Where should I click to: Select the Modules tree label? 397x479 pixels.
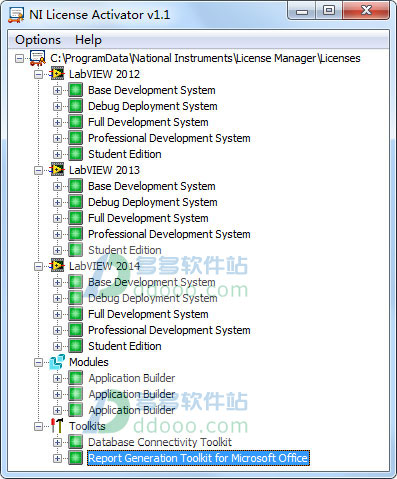coord(89,362)
